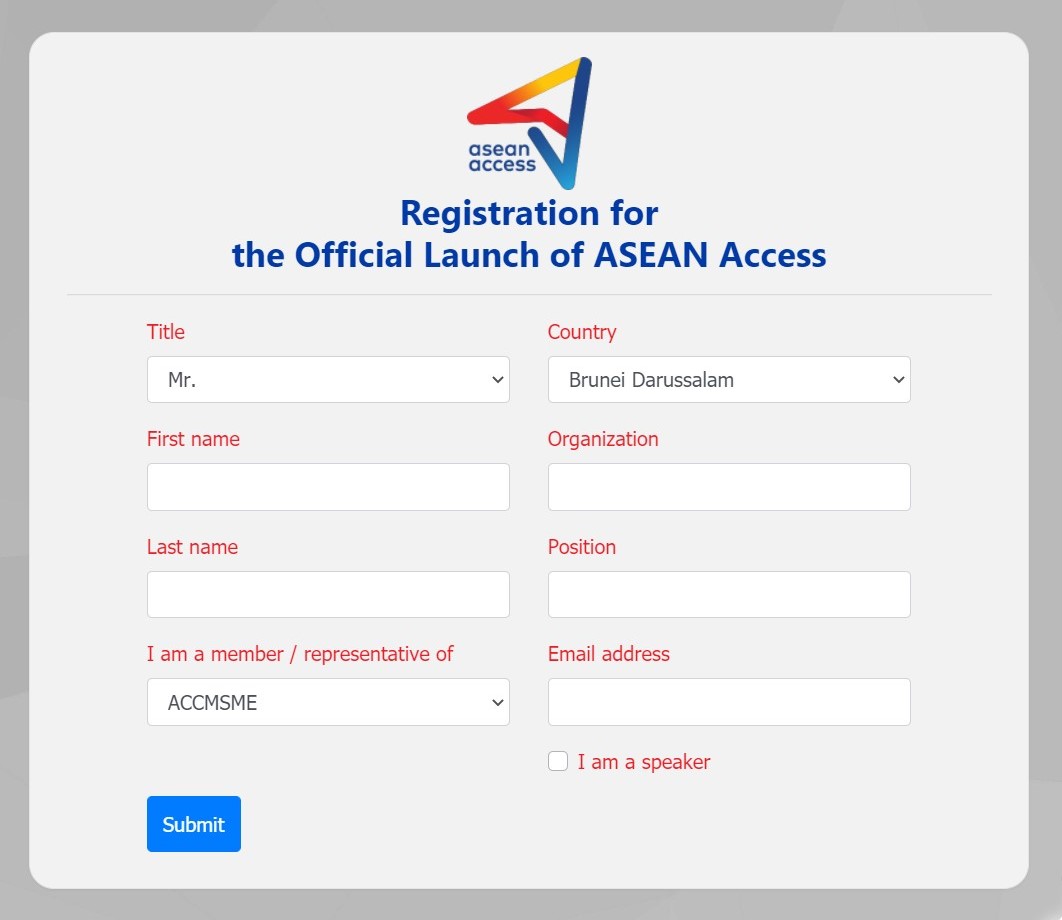Image resolution: width=1062 pixels, height=920 pixels.
Task: Focus the First name input field
Action: pos(328,487)
